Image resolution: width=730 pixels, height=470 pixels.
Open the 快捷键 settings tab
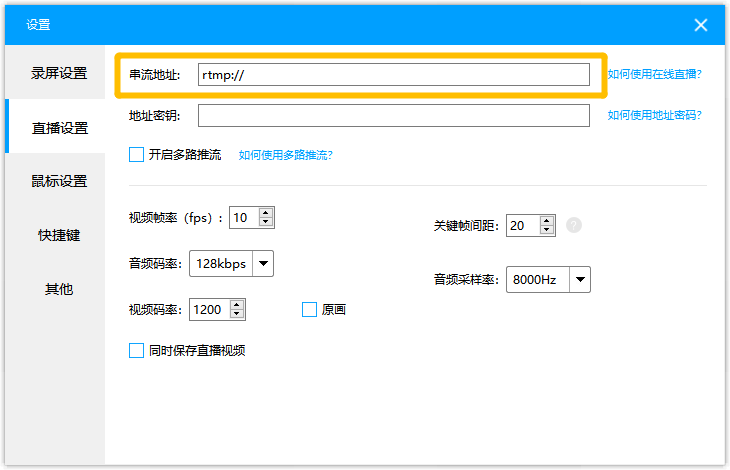(59, 235)
